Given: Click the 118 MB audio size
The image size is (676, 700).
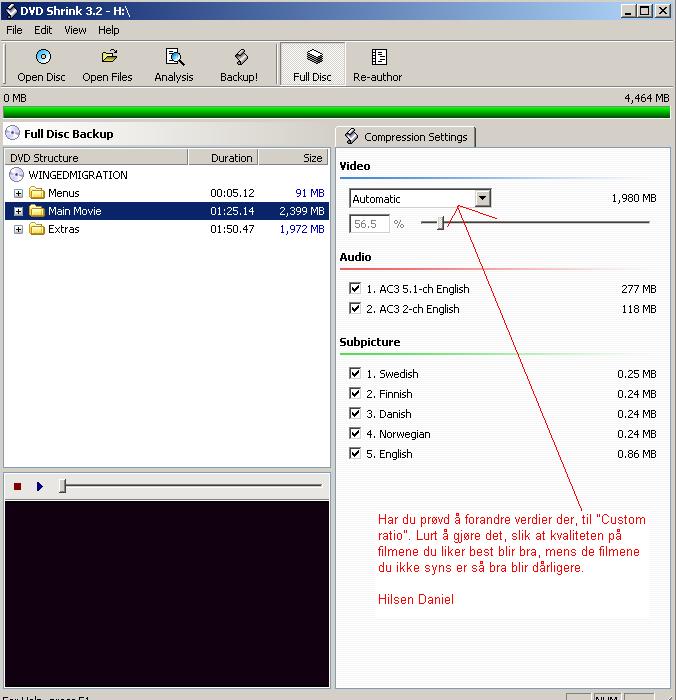Looking at the screenshot, I should (x=639, y=309).
